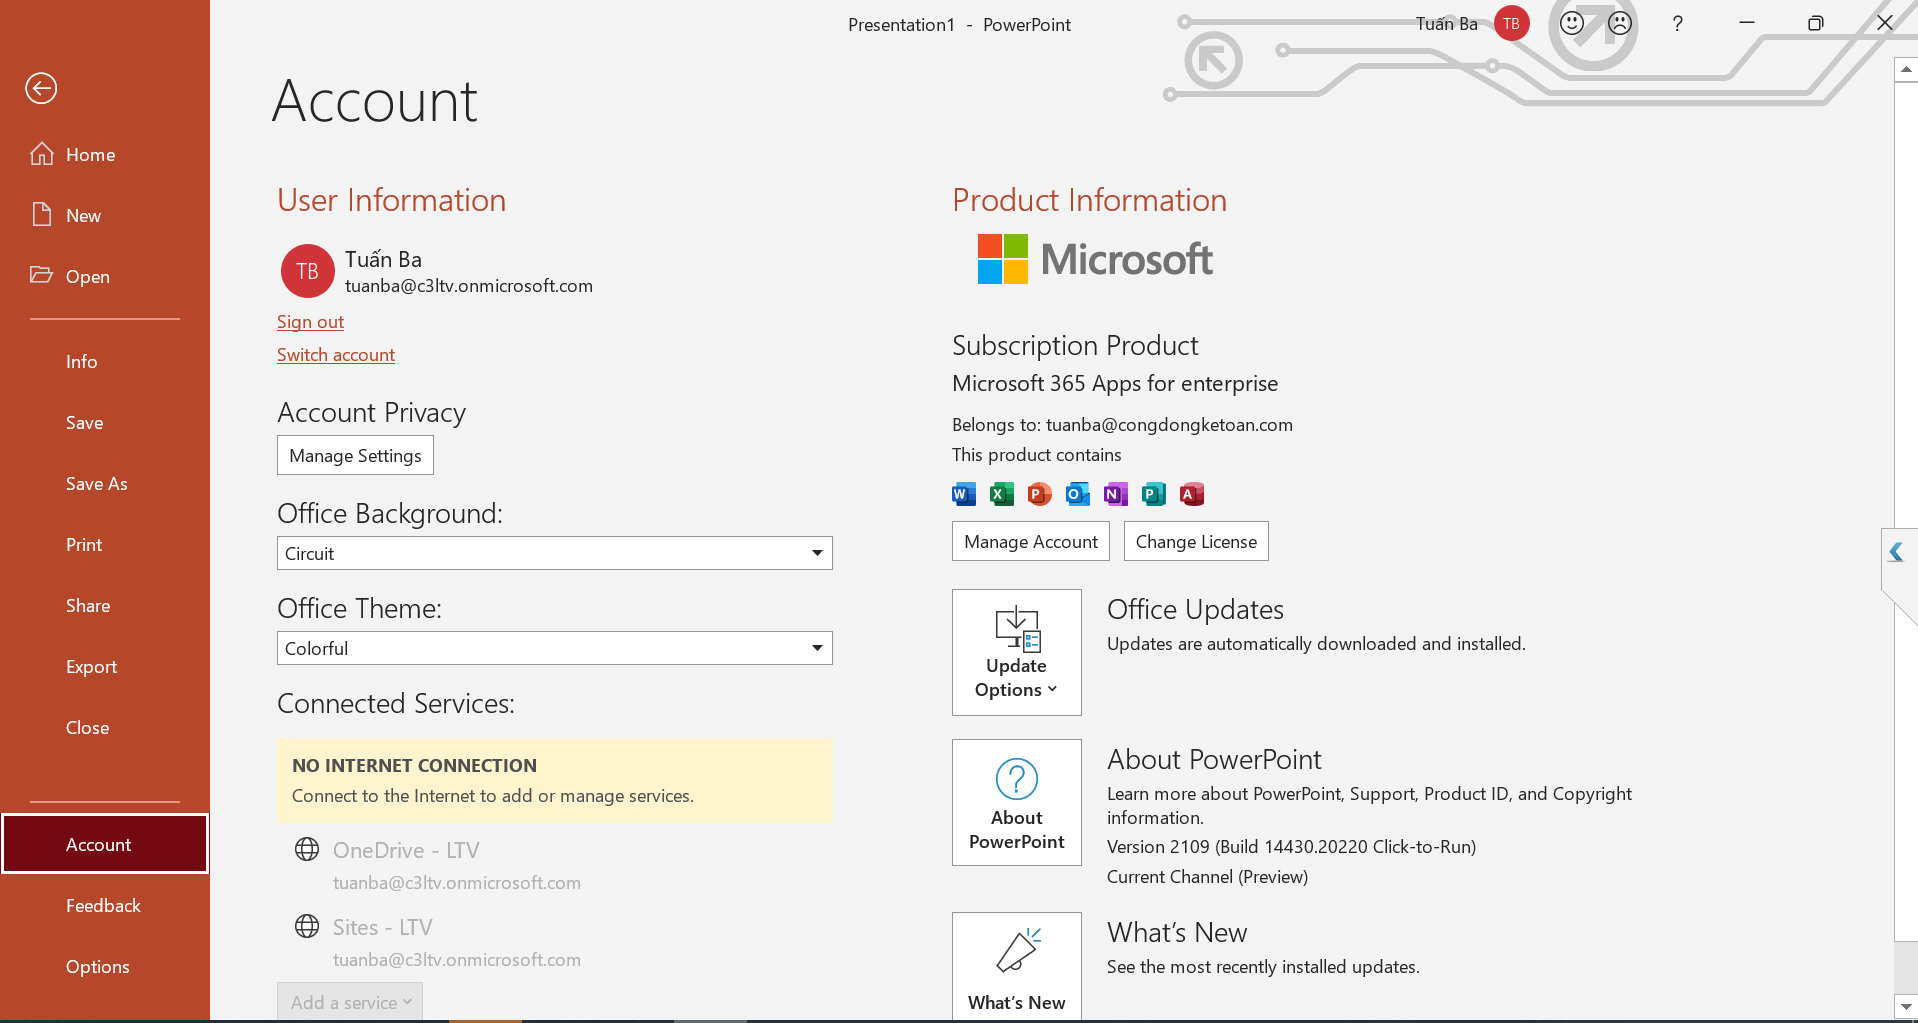1918x1023 pixels.
Task: Expand the collapsed side pane chevron
Action: click(1896, 552)
